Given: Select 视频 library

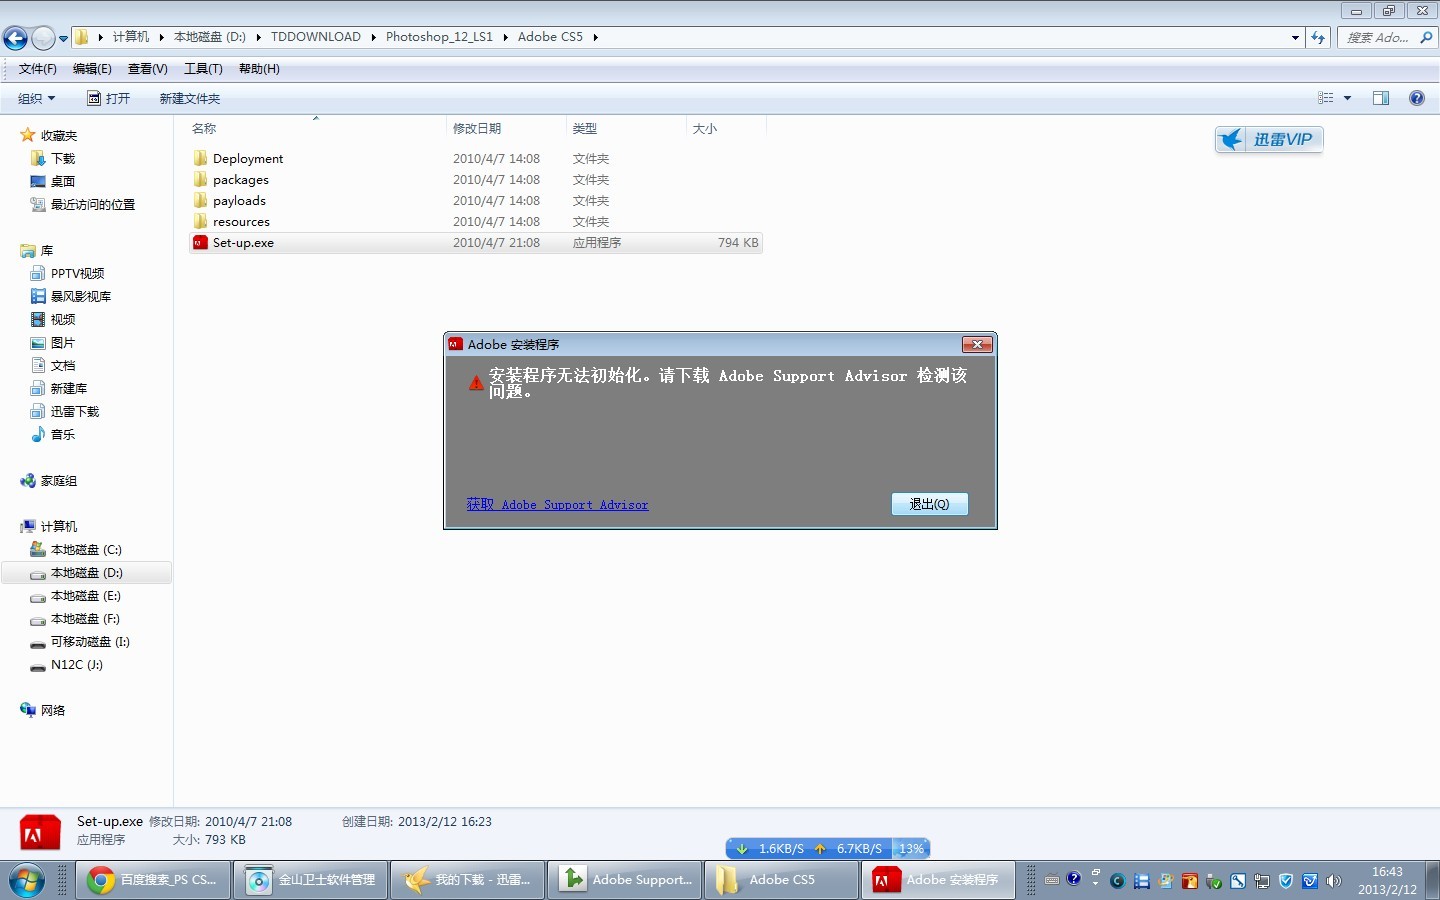Looking at the screenshot, I should point(63,319).
